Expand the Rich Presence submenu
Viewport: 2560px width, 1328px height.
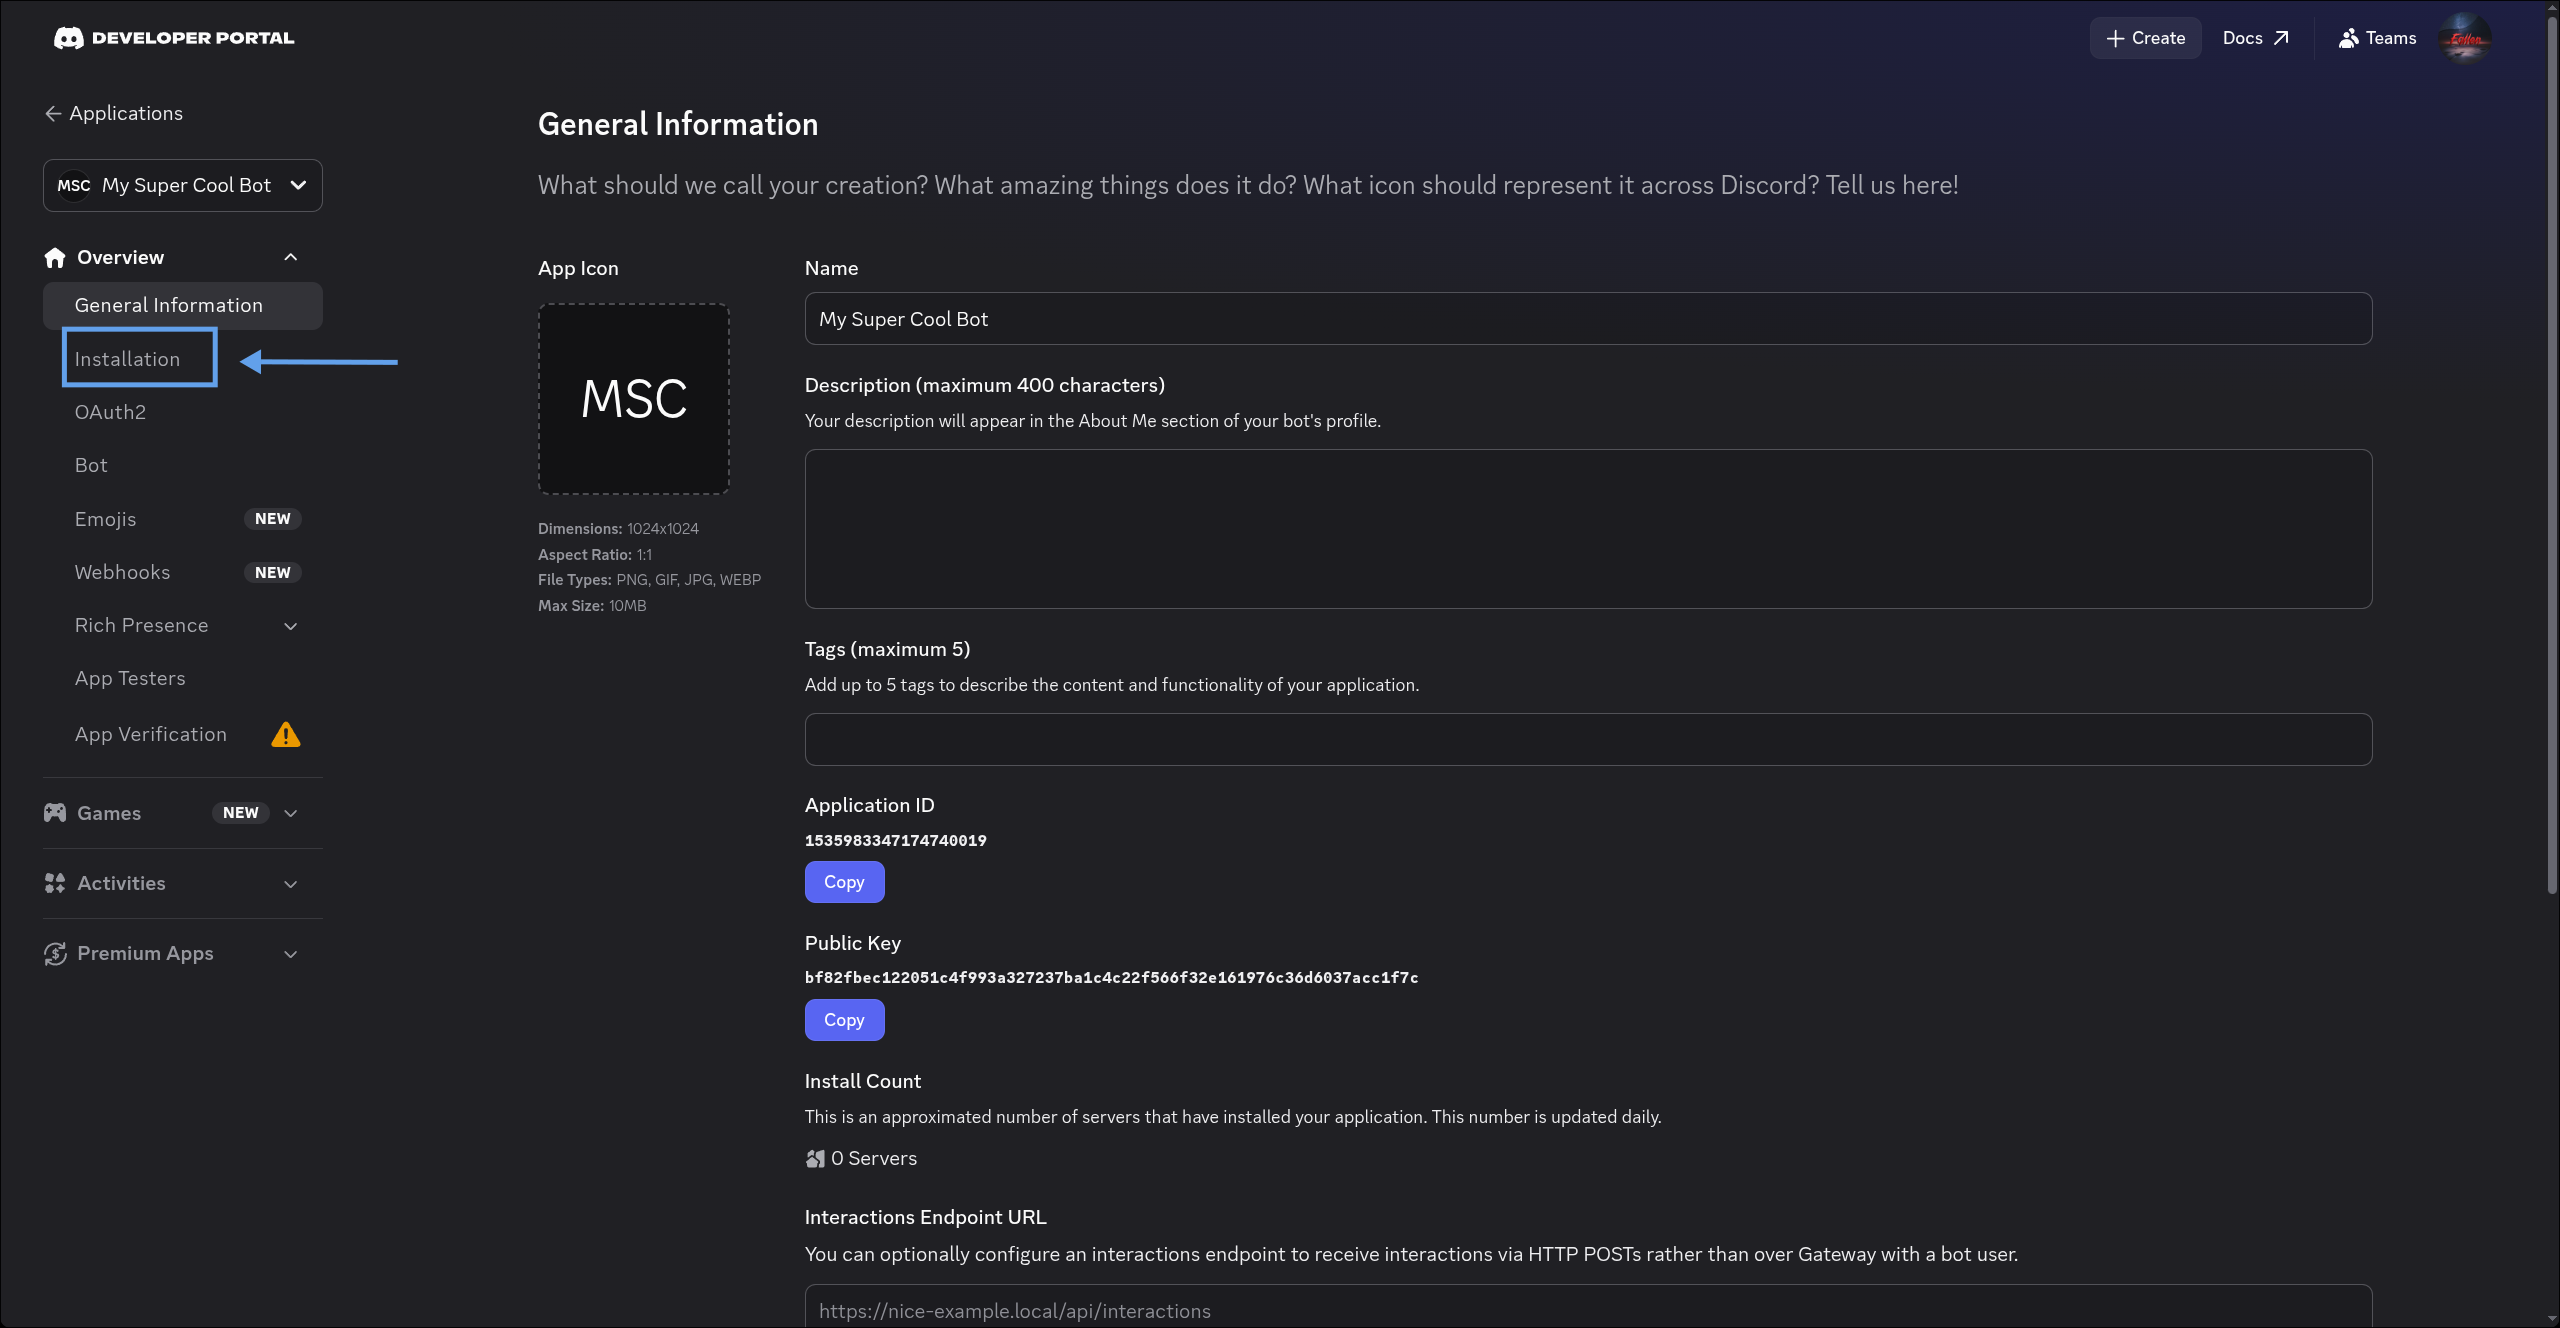pos(291,626)
